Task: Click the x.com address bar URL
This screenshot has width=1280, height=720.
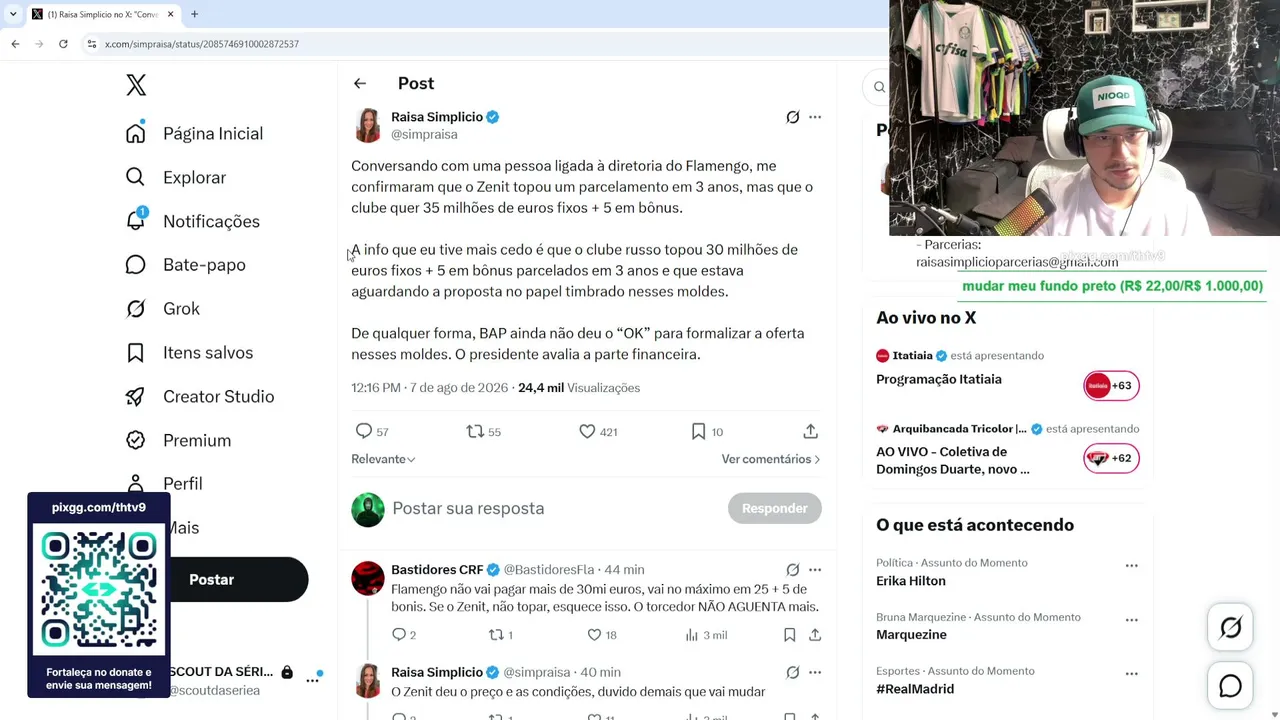Action: [202, 44]
